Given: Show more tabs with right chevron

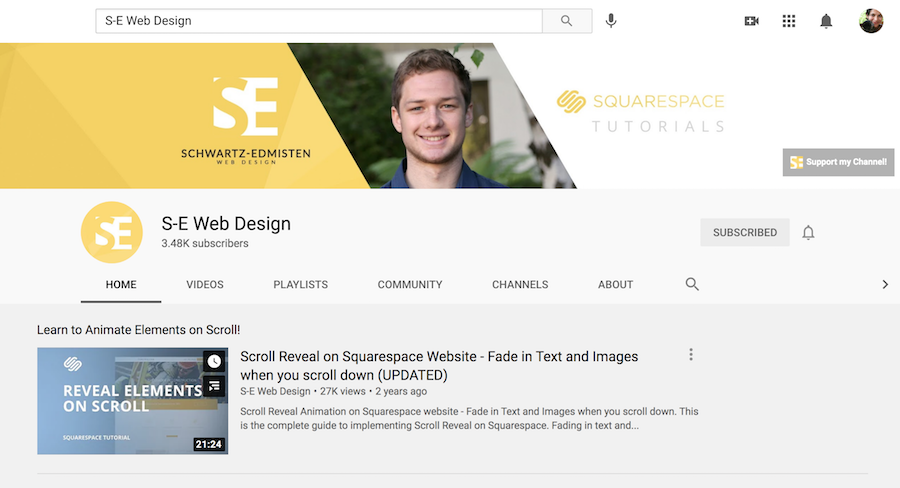Looking at the screenshot, I should tap(885, 284).
